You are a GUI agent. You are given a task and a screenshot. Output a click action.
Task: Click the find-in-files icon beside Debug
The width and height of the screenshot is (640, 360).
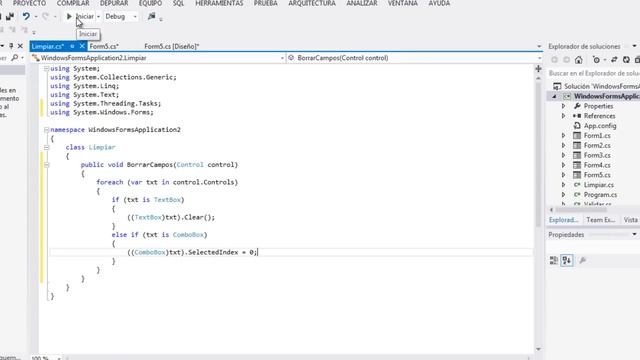click(x=151, y=16)
